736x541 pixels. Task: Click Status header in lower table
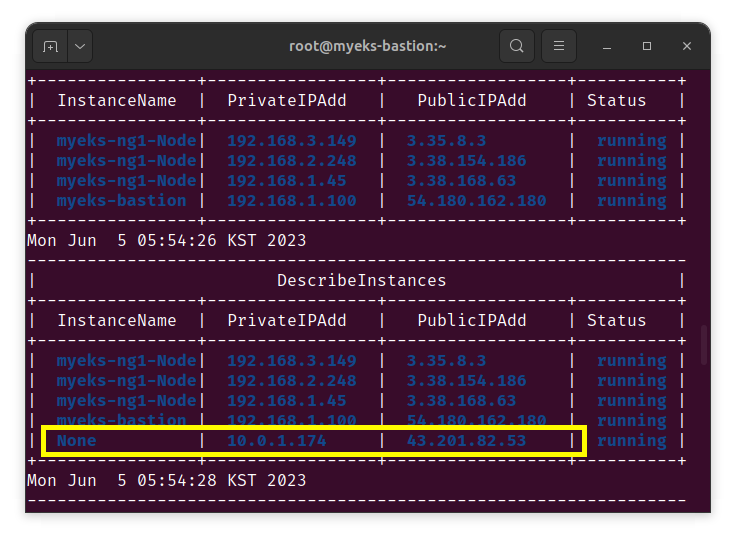click(x=616, y=320)
